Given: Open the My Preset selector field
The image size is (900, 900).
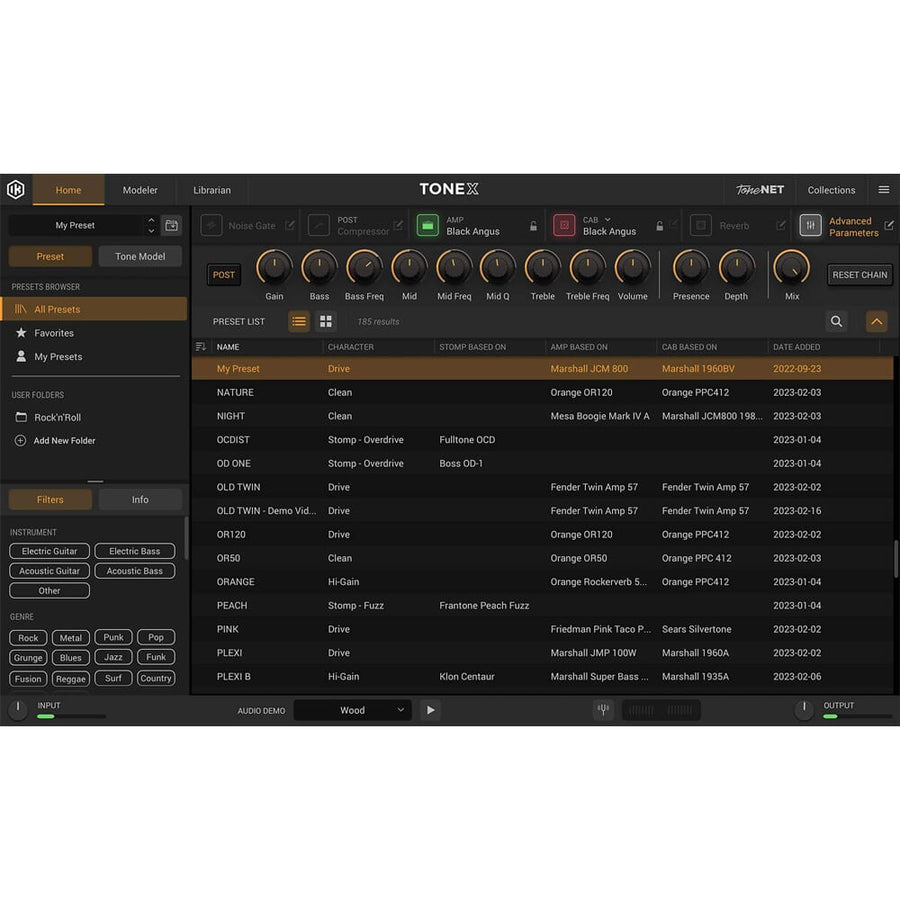Looking at the screenshot, I should (x=75, y=225).
